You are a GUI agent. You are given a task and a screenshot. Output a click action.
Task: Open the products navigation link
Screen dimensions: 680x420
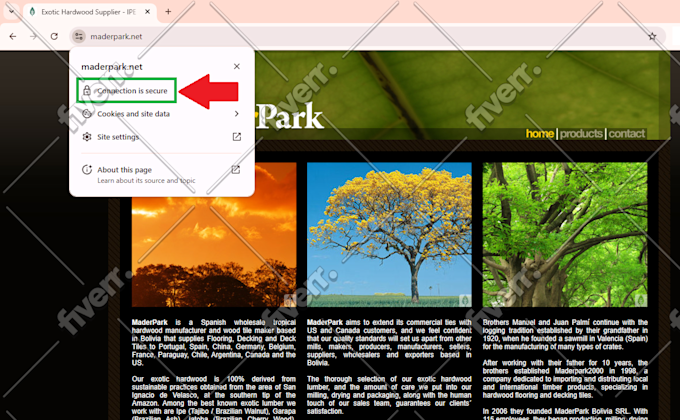(581, 134)
